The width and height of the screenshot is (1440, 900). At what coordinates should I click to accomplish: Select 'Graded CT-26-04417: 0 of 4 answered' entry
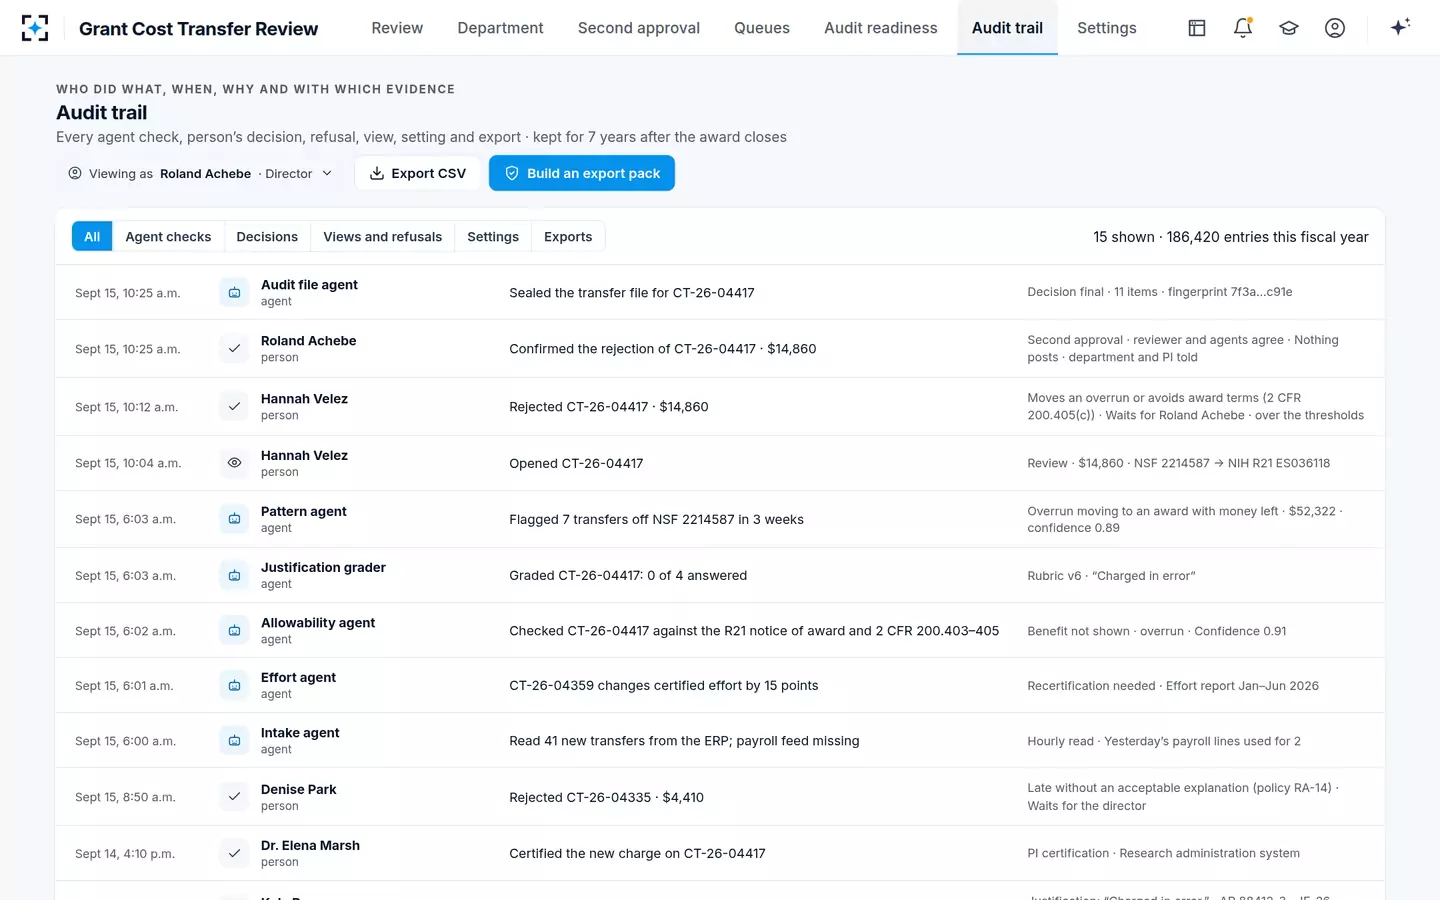coord(720,576)
